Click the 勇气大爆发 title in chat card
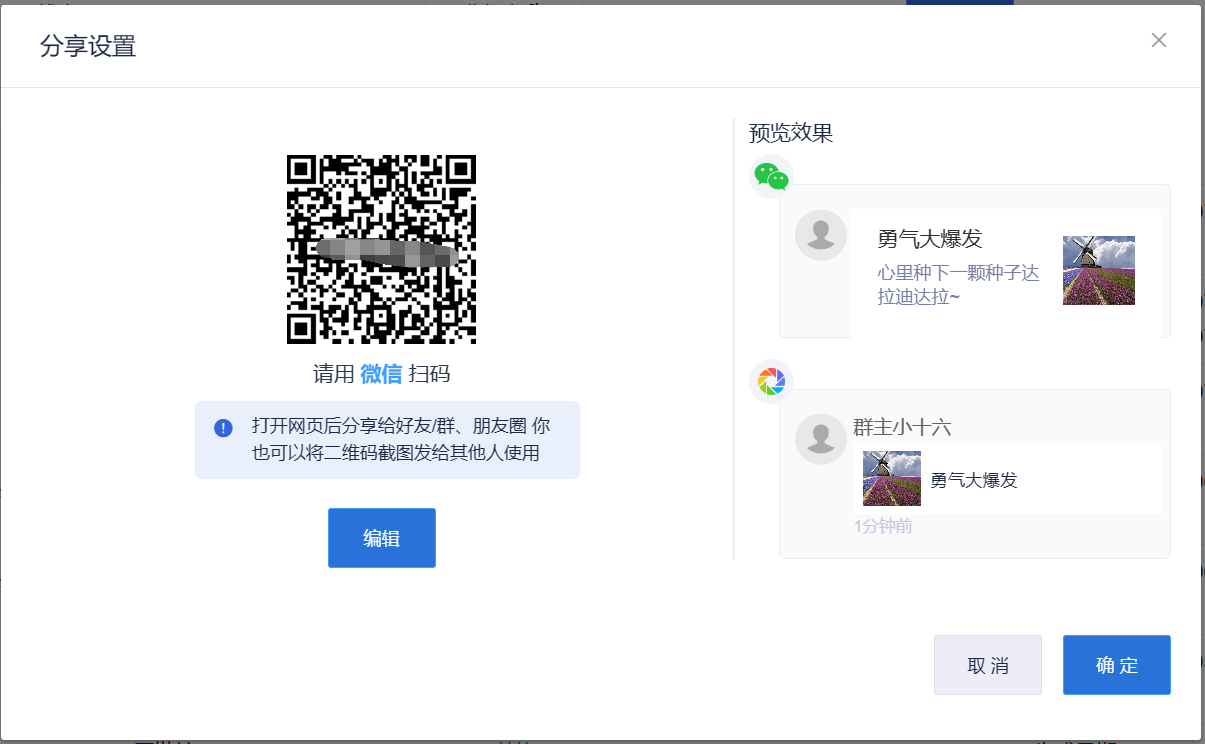The image size is (1205, 744). click(x=930, y=239)
